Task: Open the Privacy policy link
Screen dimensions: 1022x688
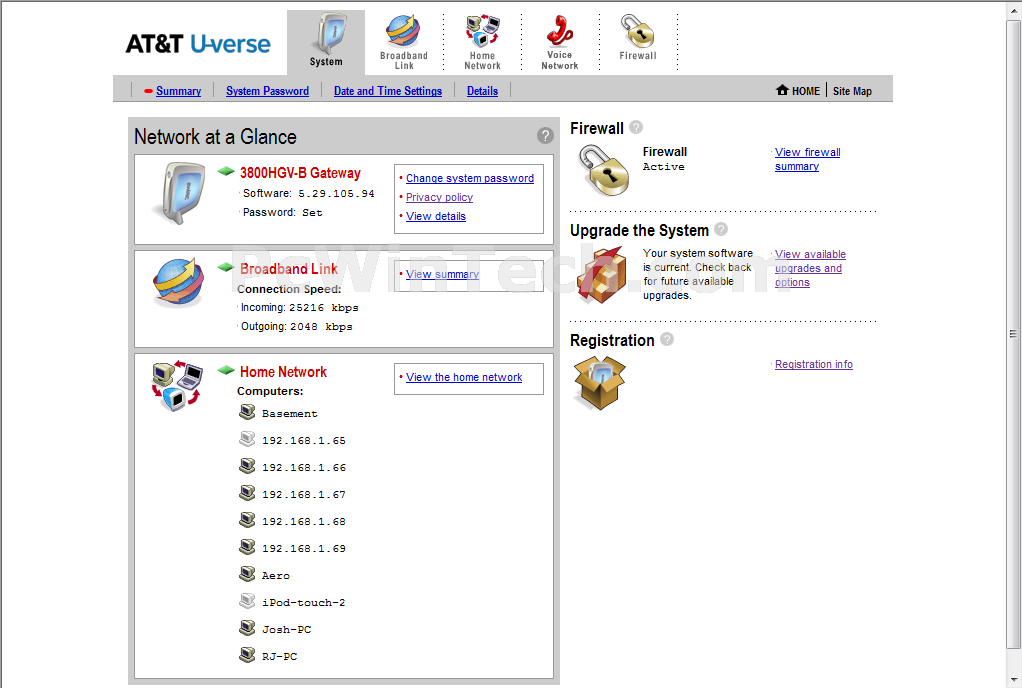Action: 439,197
